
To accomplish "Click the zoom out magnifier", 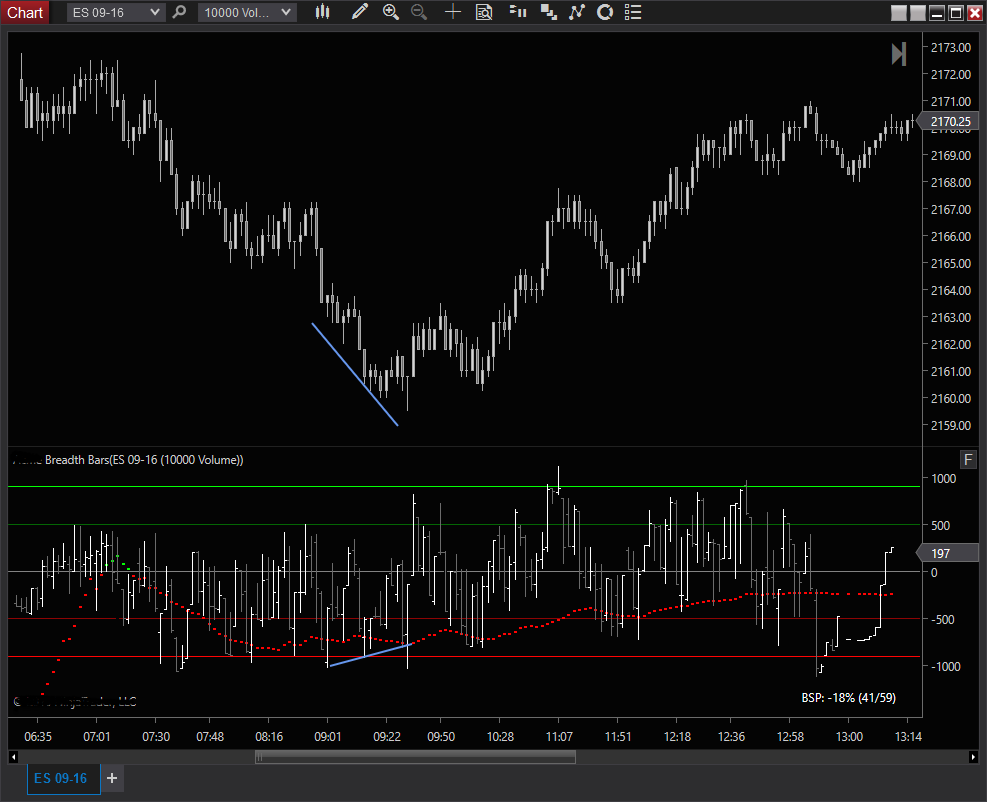I will click(x=419, y=13).
